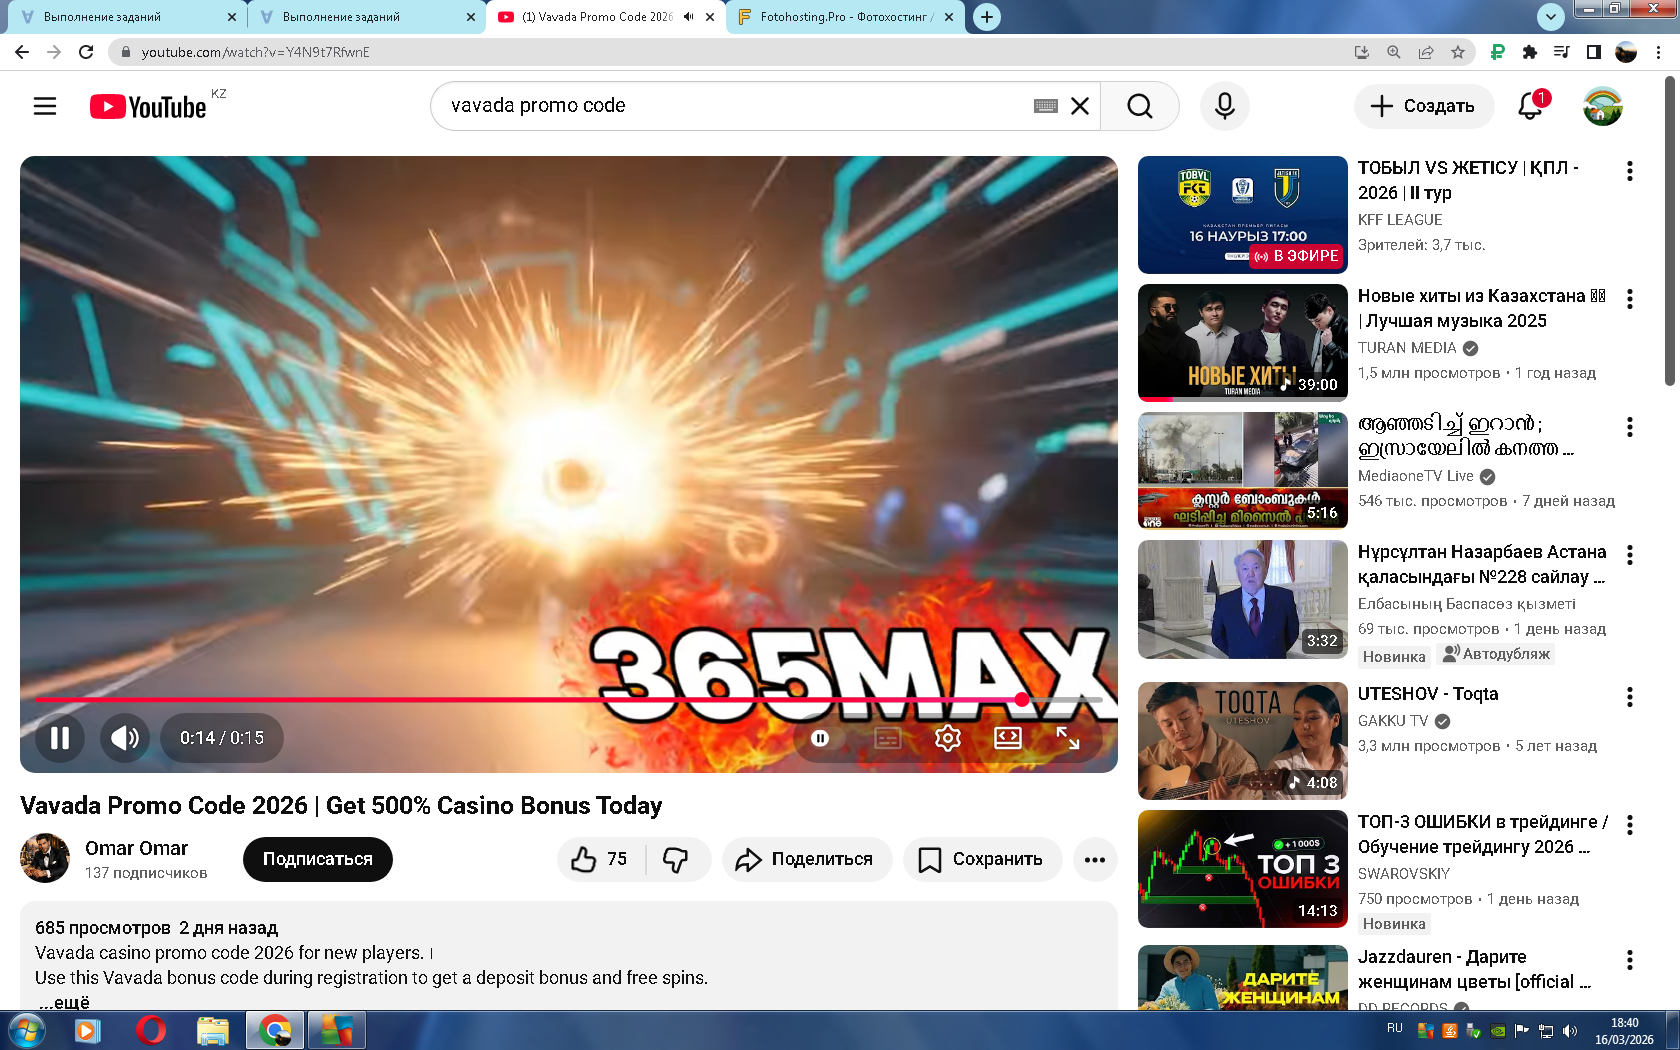The image size is (1680, 1050).
Task: Open options for Jazzdauren video
Action: [x=1630, y=960]
